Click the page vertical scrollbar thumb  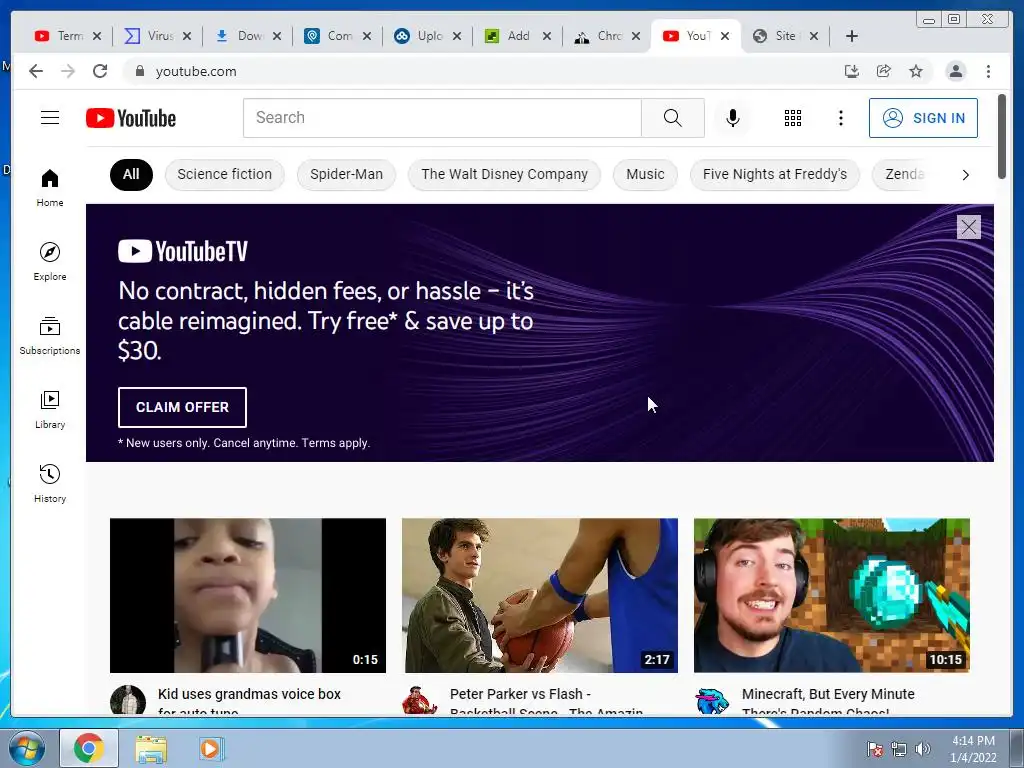coord(1002,136)
